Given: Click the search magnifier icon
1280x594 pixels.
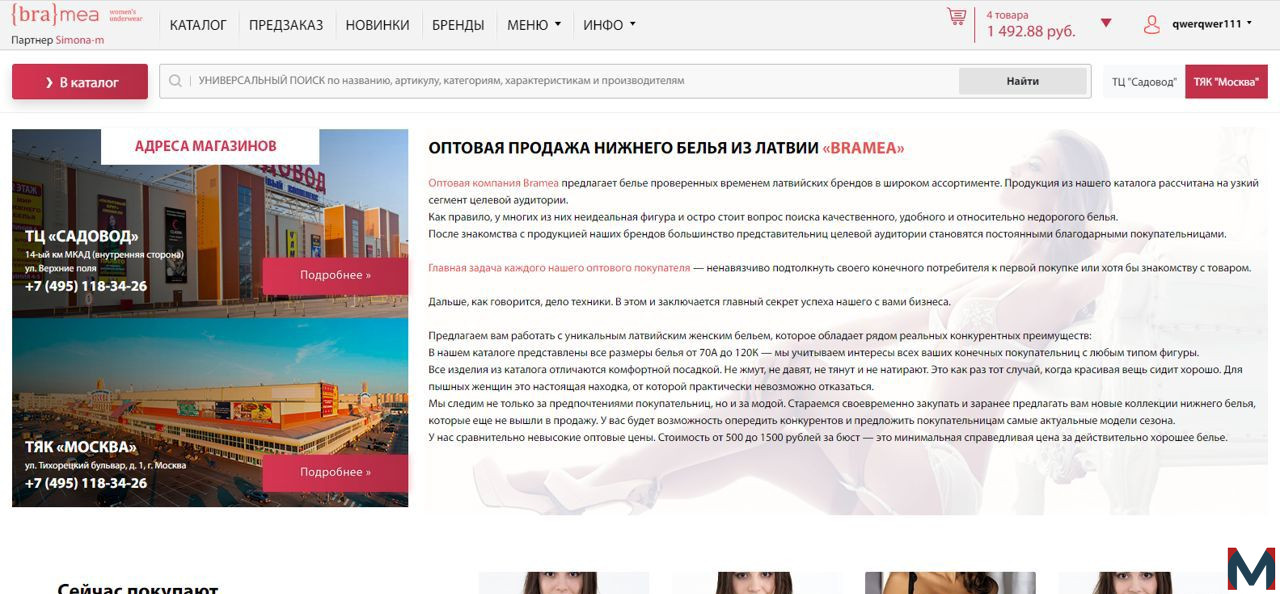Looking at the screenshot, I should point(176,81).
